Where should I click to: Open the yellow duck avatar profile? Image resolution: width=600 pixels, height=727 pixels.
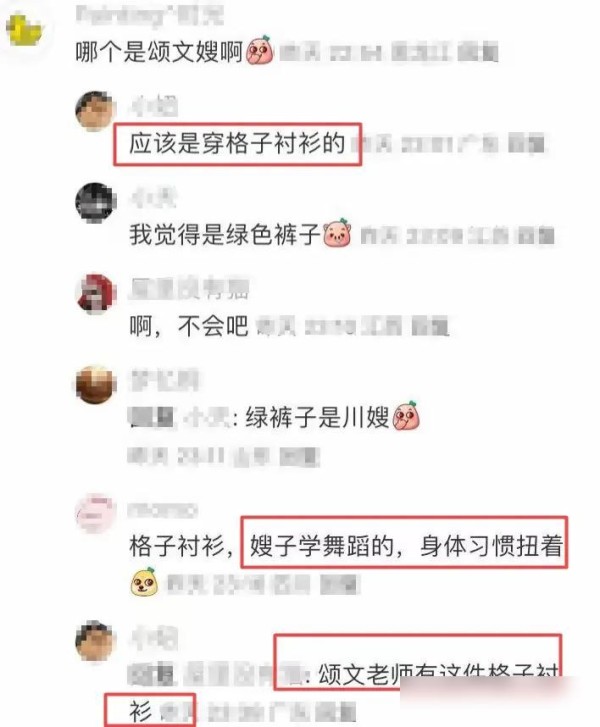[x=24, y=29]
